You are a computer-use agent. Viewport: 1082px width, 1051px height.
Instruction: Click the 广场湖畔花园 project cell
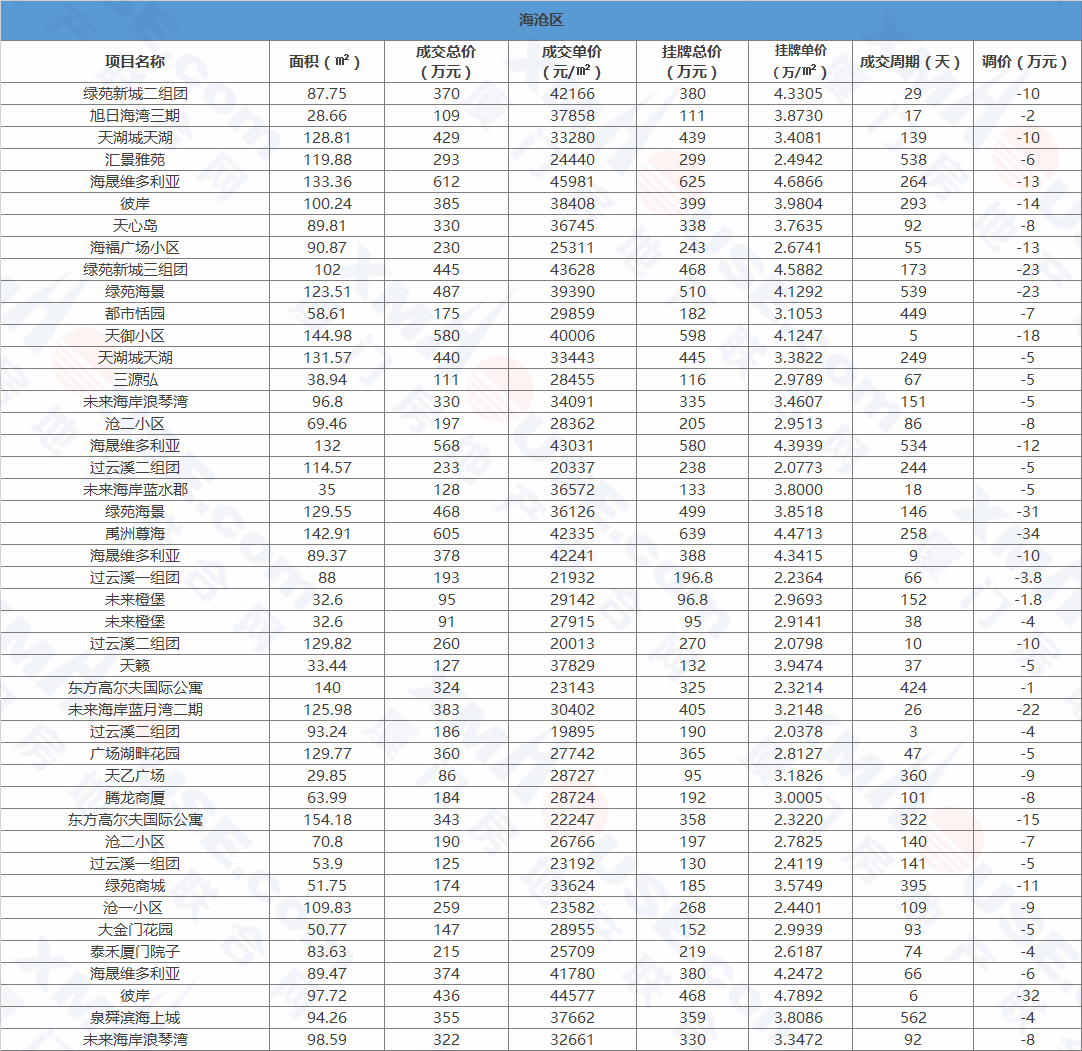[x=135, y=754]
